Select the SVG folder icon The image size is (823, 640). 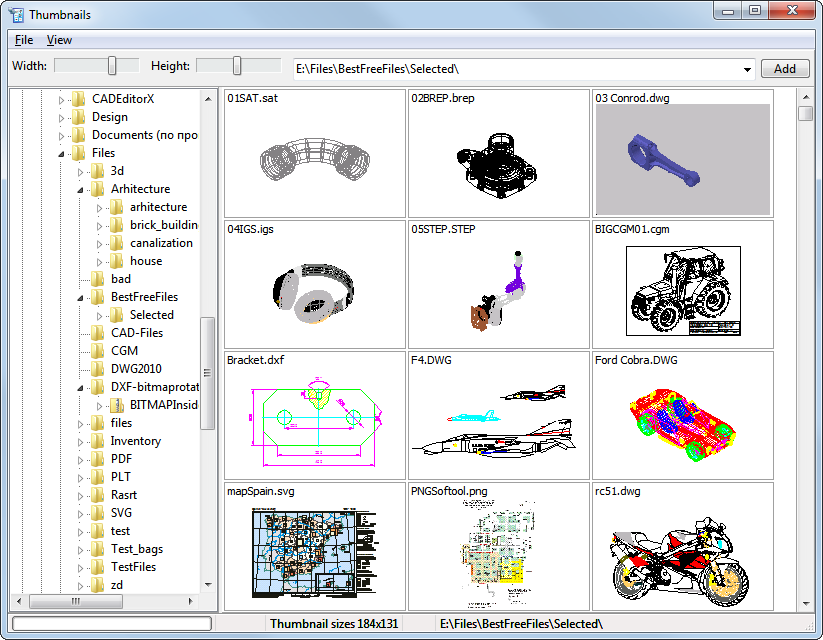coord(97,513)
